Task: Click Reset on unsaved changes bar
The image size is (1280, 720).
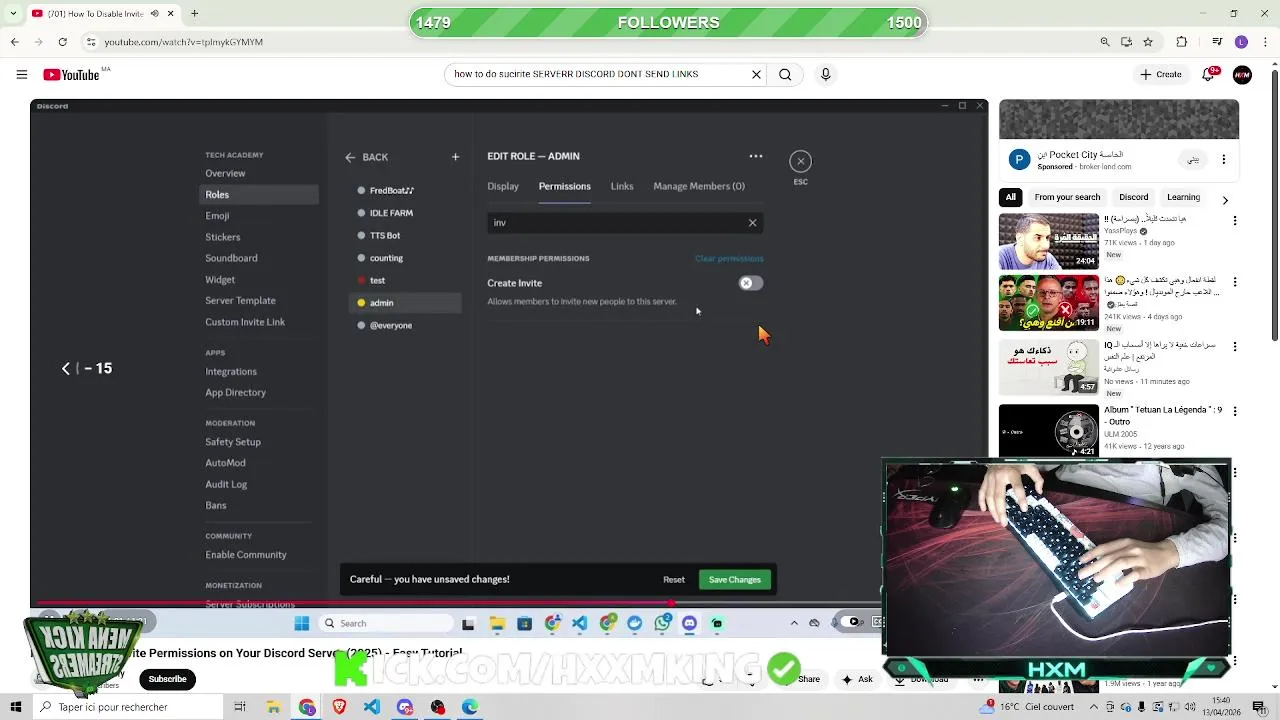Action: click(x=674, y=580)
